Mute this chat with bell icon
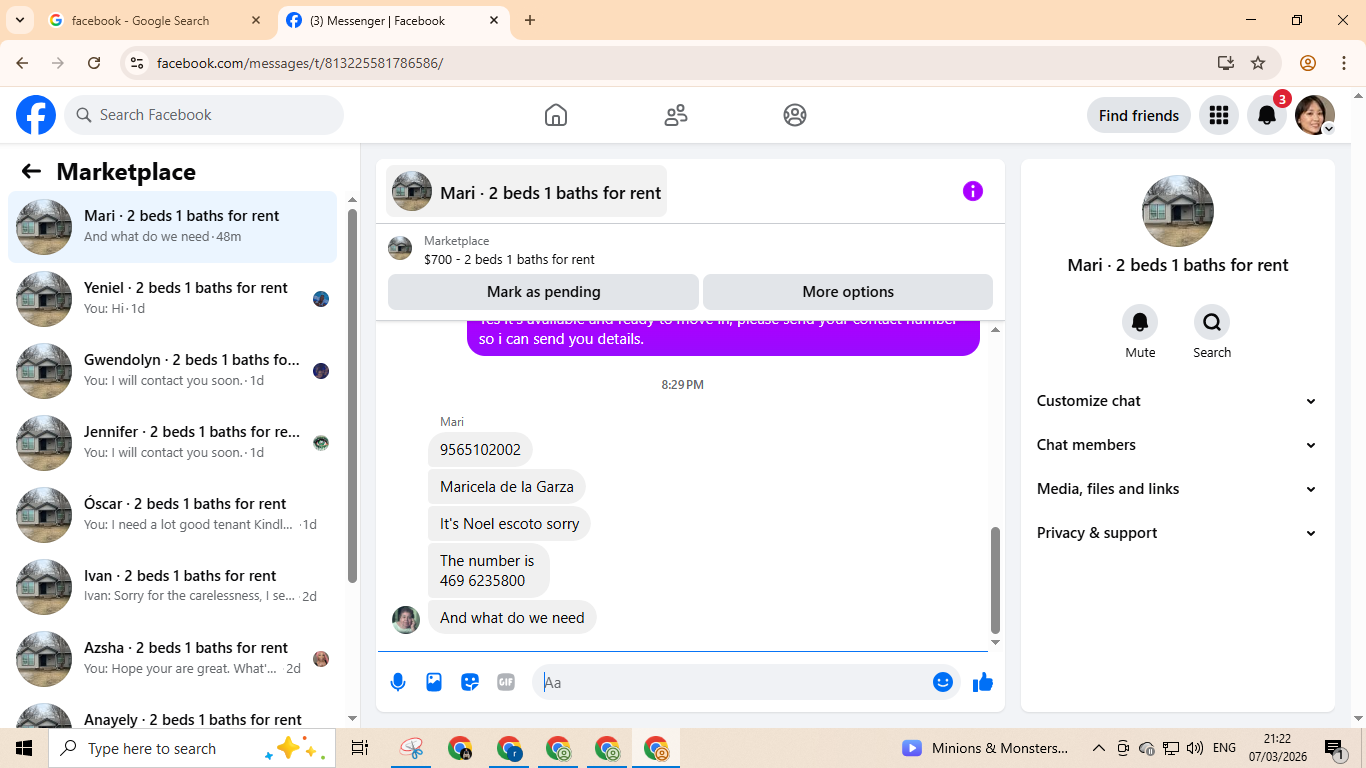 [x=1140, y=322]
